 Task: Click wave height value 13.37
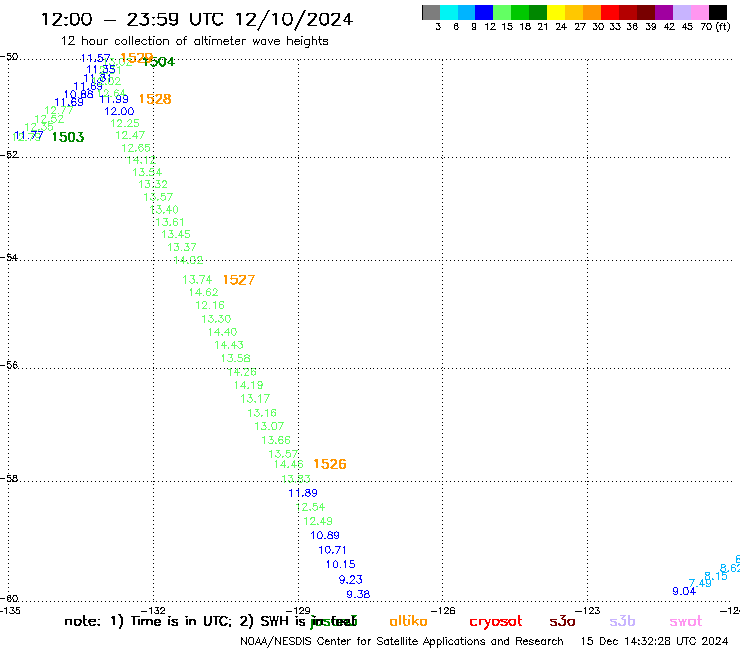[182, 247]
